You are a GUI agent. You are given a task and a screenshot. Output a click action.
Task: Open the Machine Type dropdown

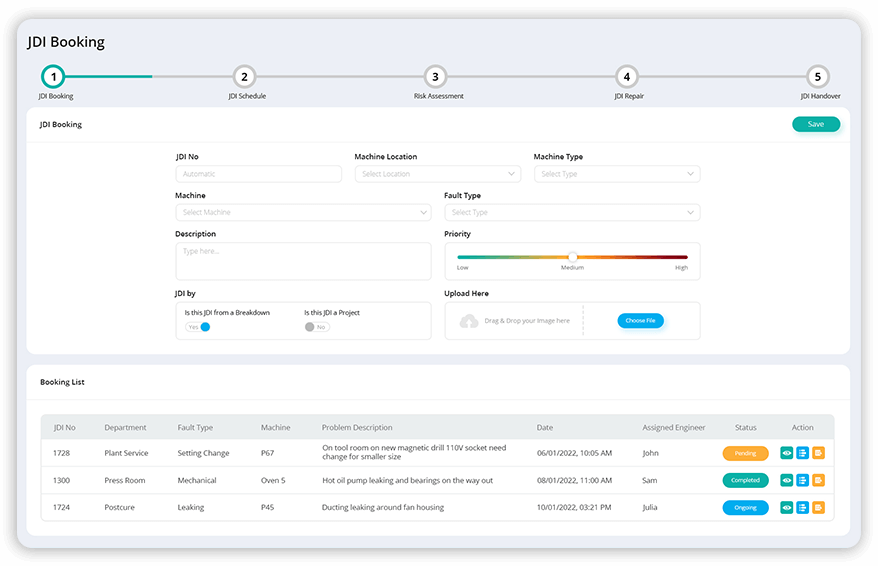point(616,174)
